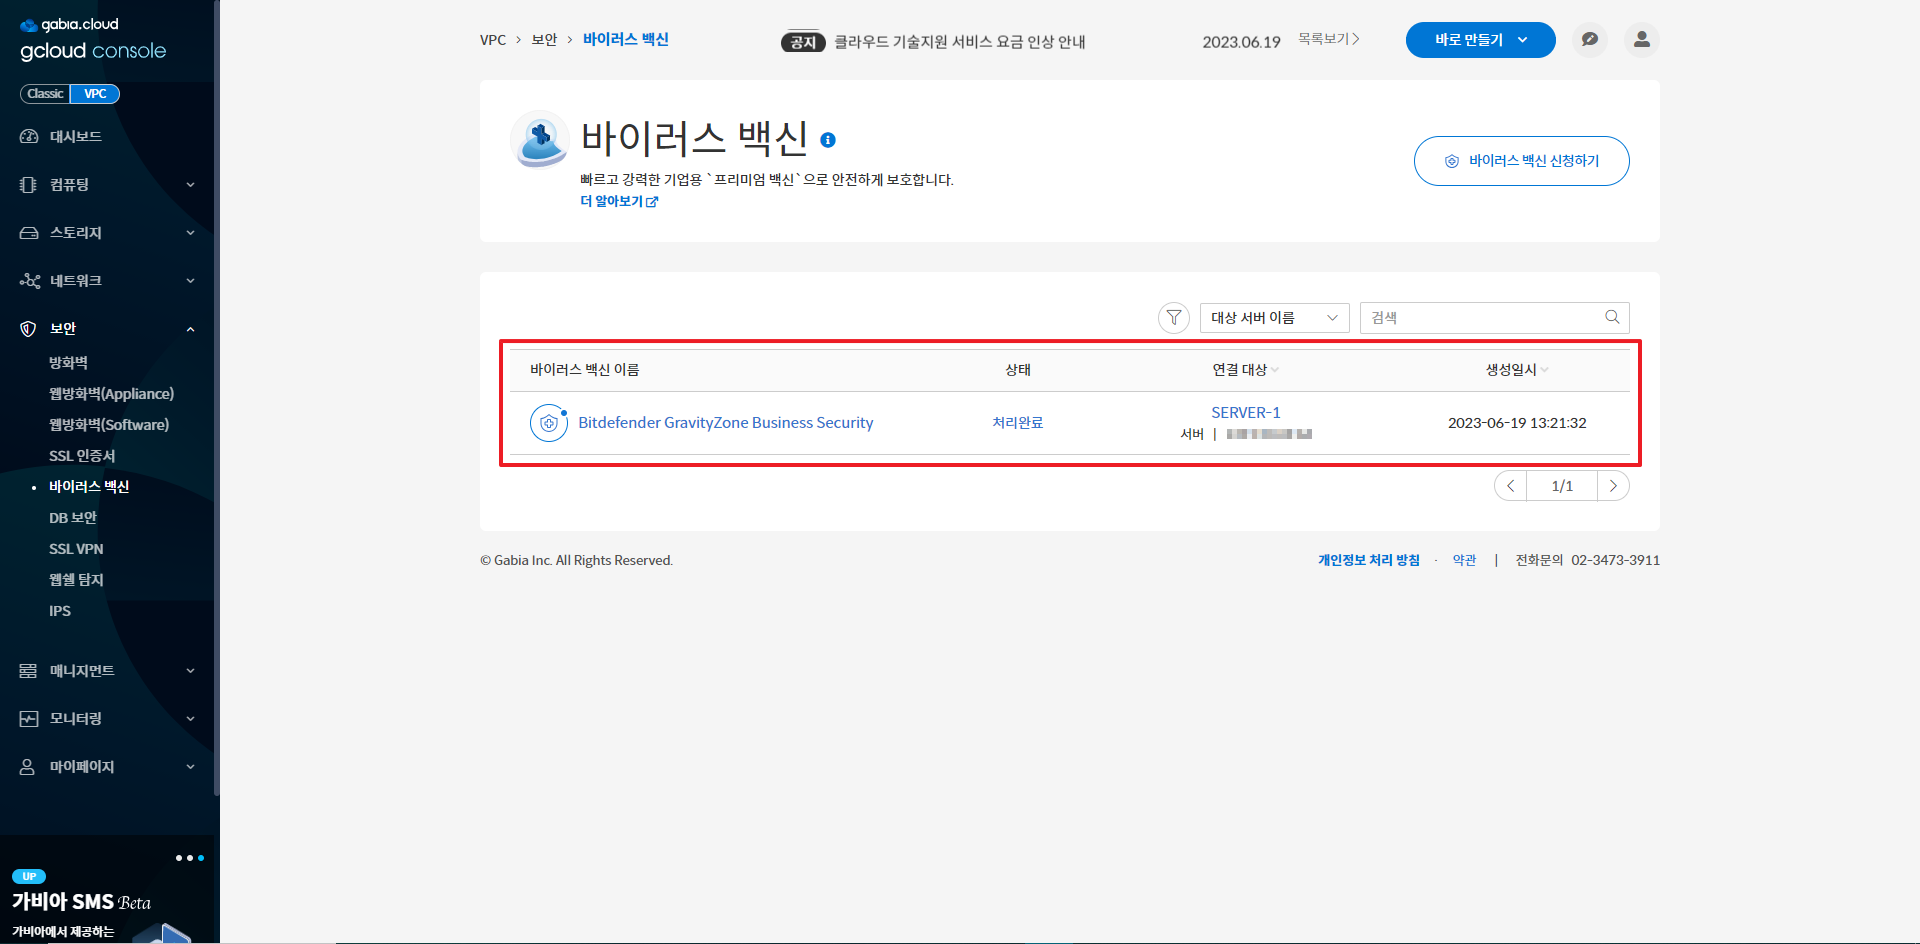This screenshot has height=944, width=1920.
Task: Open the user account profile icon
Action: [1641, 40]
